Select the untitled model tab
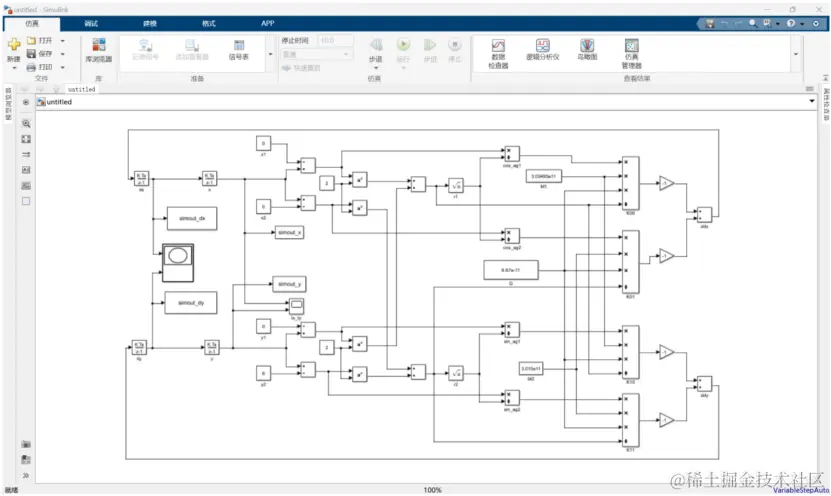The width and height of the screenshot is (831, 496). click(81, 89)
